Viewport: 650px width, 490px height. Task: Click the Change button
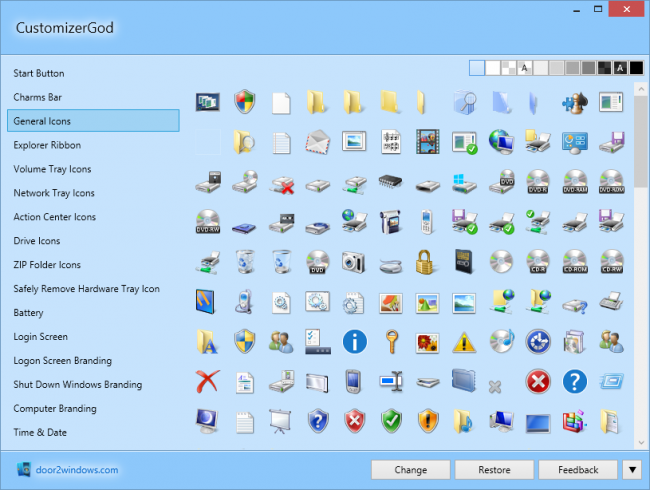point(410,470)
